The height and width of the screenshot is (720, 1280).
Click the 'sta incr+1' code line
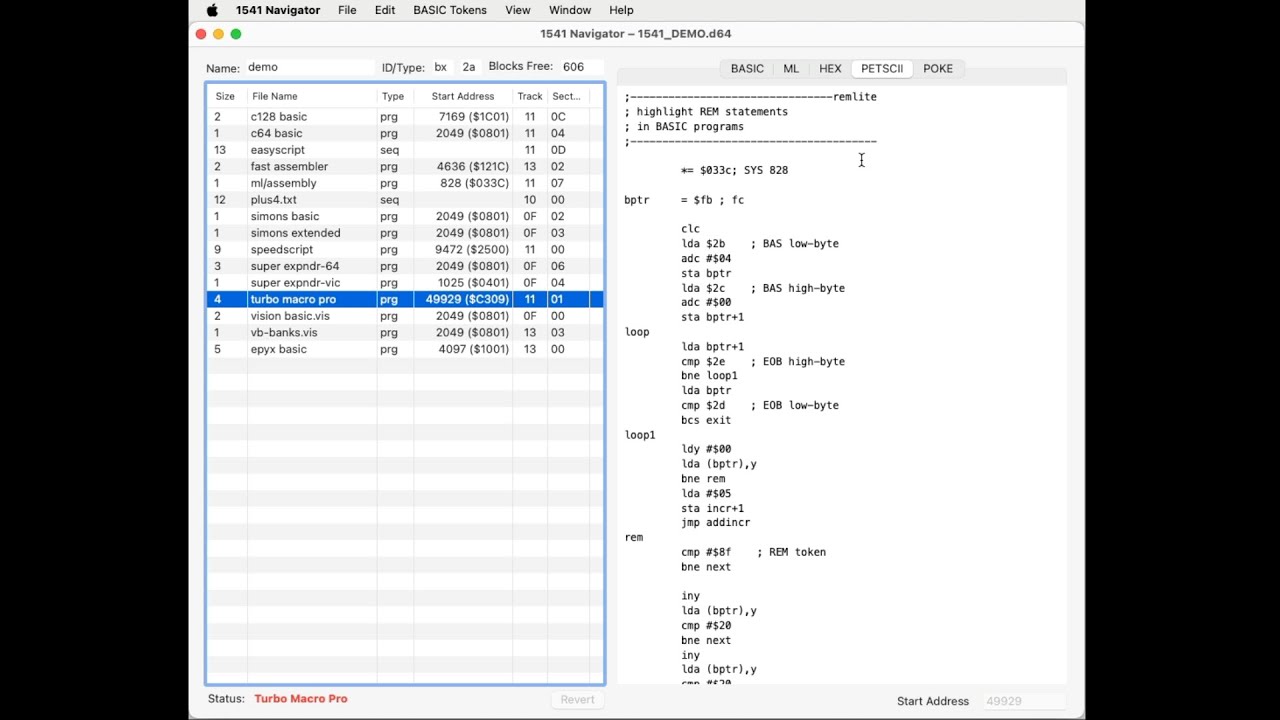click(x=712, y=508)
